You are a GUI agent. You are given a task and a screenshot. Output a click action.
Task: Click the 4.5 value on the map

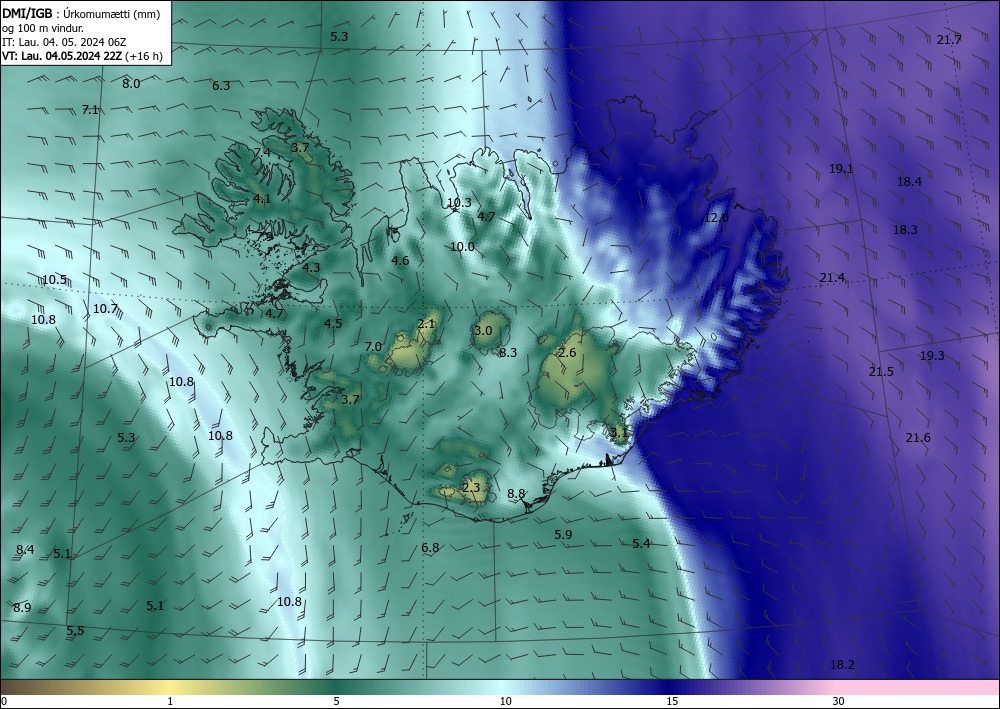pos(333,324)
